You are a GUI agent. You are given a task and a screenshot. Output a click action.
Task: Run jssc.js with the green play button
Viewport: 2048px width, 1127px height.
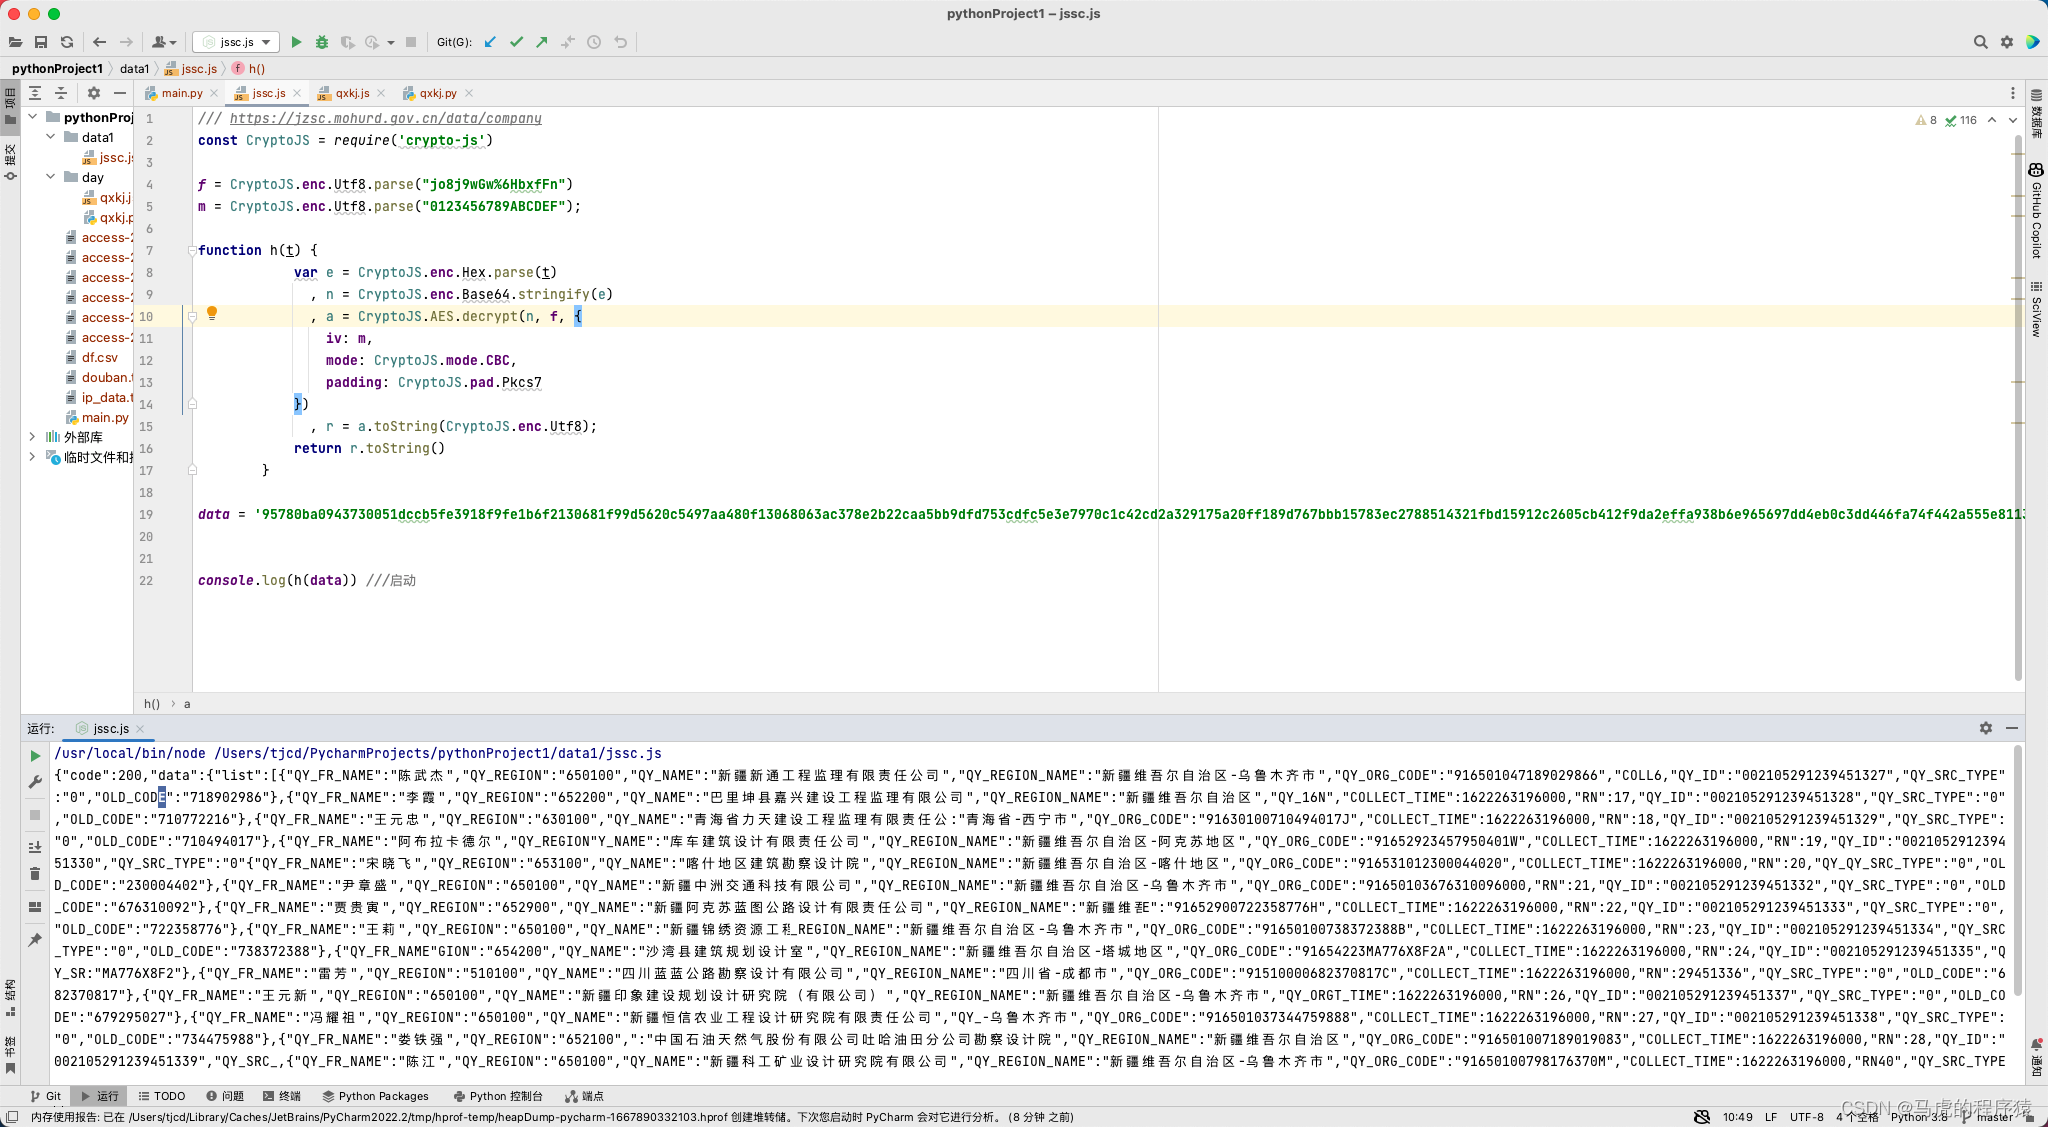[296, 42]
